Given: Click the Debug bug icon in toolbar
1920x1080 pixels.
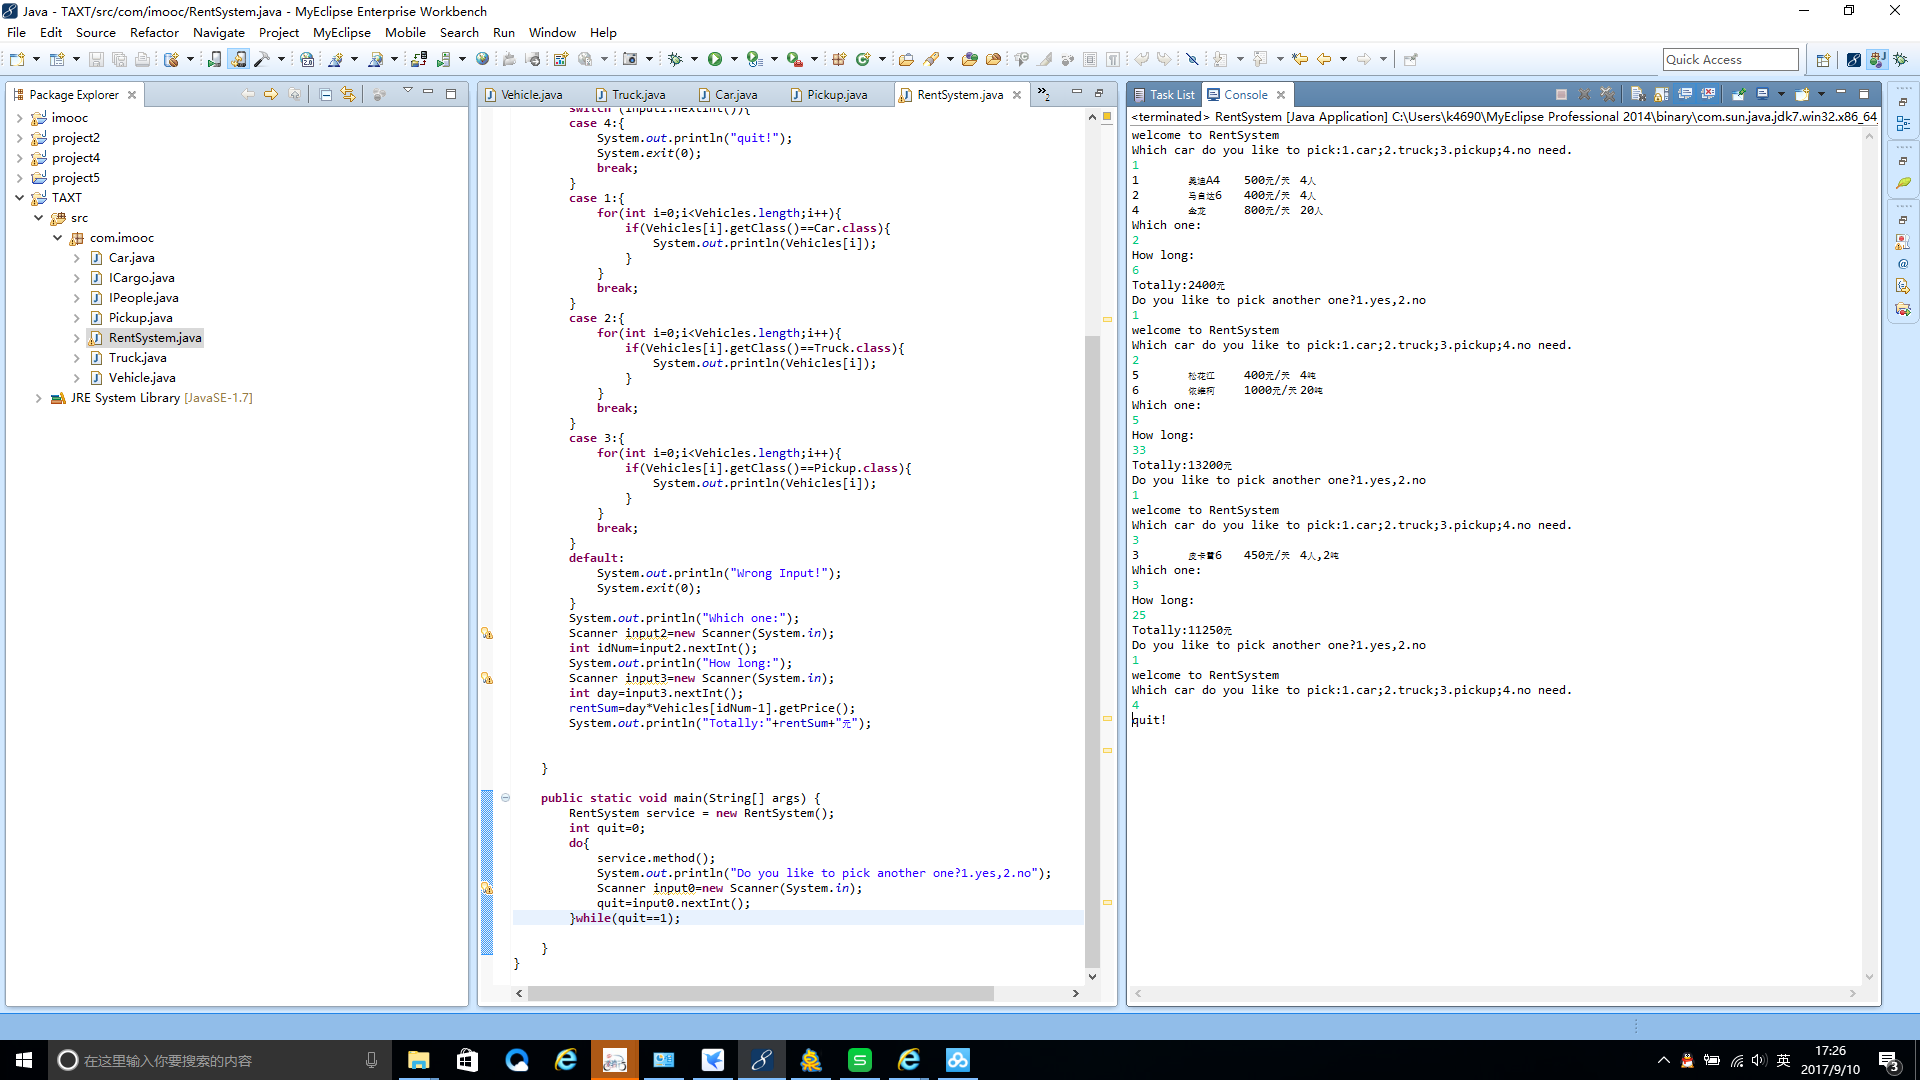Looking at the screenshot, I should (x=676, y=60).
